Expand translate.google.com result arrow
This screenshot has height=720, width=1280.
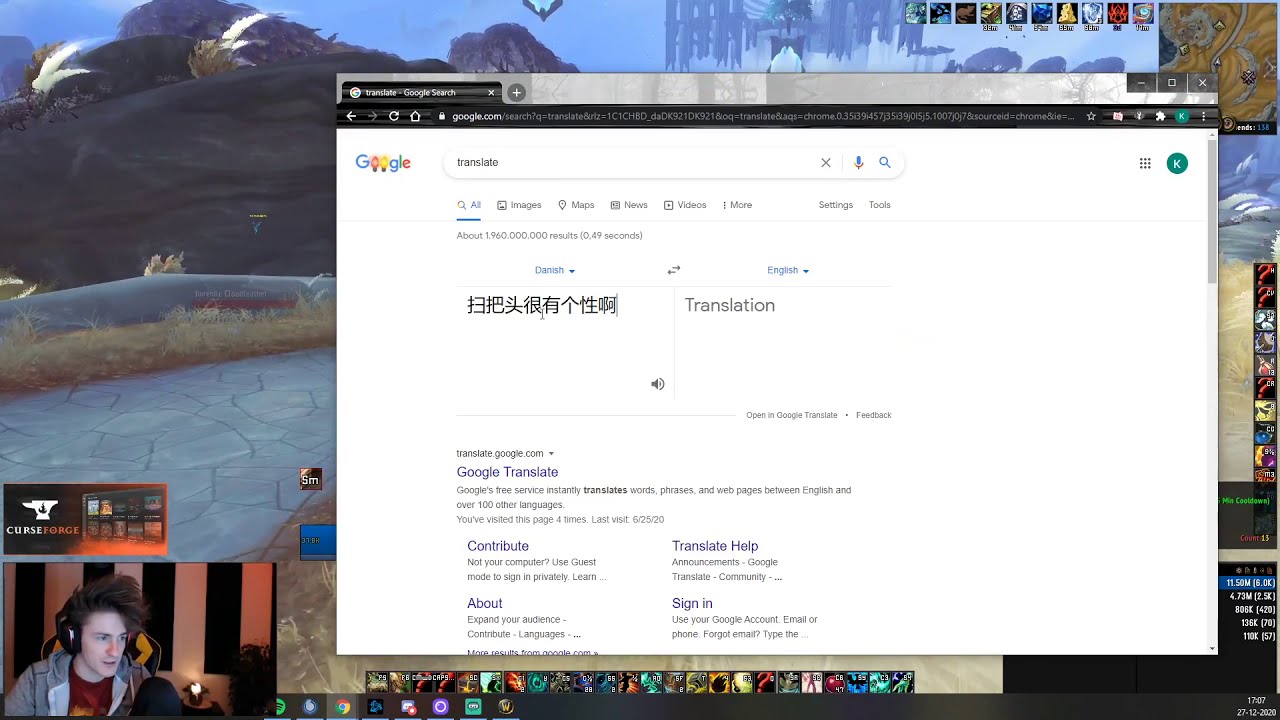pos(551,454)
